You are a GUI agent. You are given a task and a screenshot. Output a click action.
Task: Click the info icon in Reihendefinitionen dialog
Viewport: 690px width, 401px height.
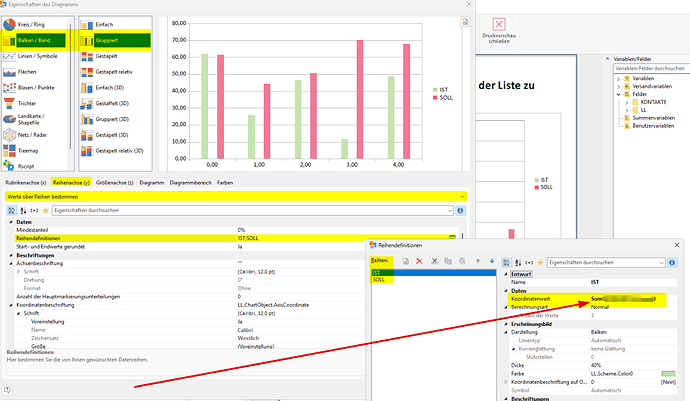click(672, 263)
